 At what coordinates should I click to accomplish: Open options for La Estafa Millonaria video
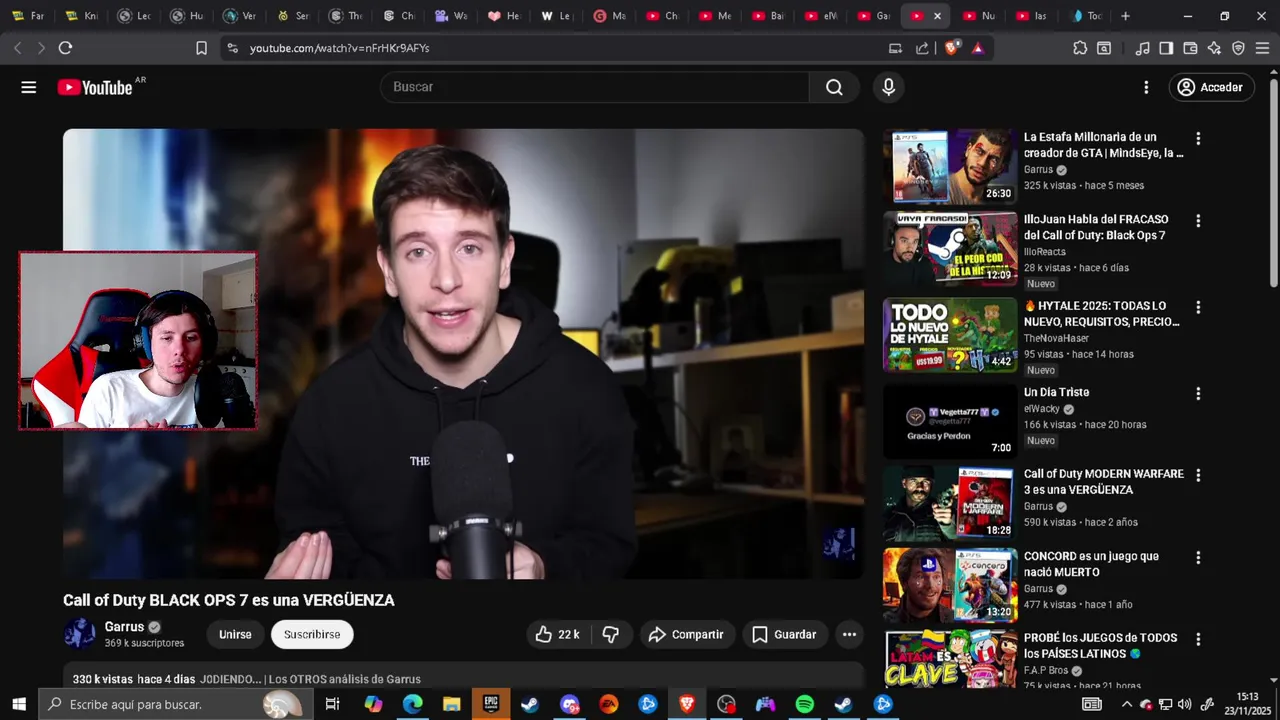1198,139
